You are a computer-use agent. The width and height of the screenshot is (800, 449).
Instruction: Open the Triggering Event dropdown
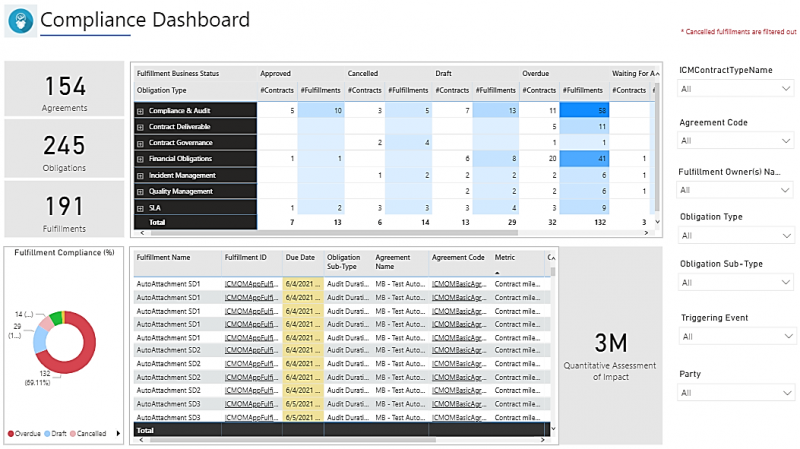tap(734, 337)
